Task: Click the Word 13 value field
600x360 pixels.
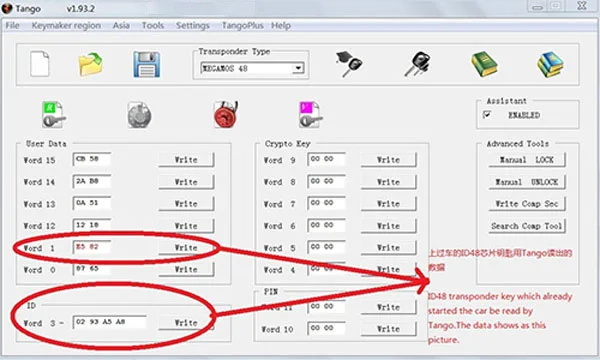Action: click(92, 203)
